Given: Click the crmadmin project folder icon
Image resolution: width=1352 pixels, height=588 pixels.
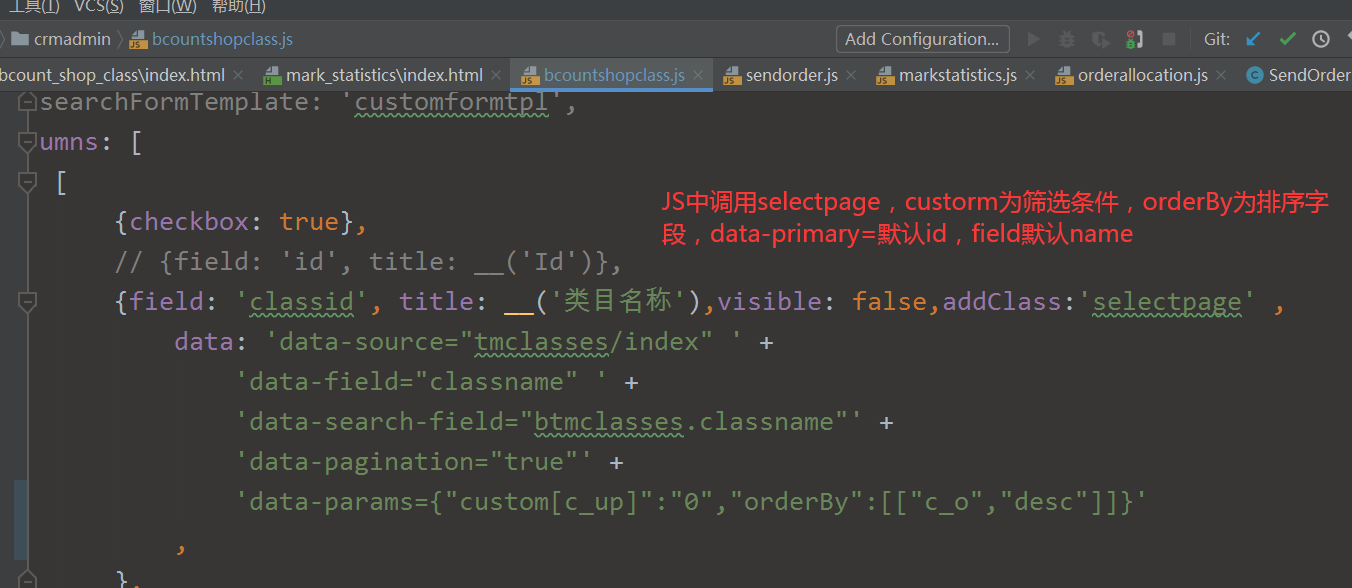Looking at the screenshot, I should (18, 39).
